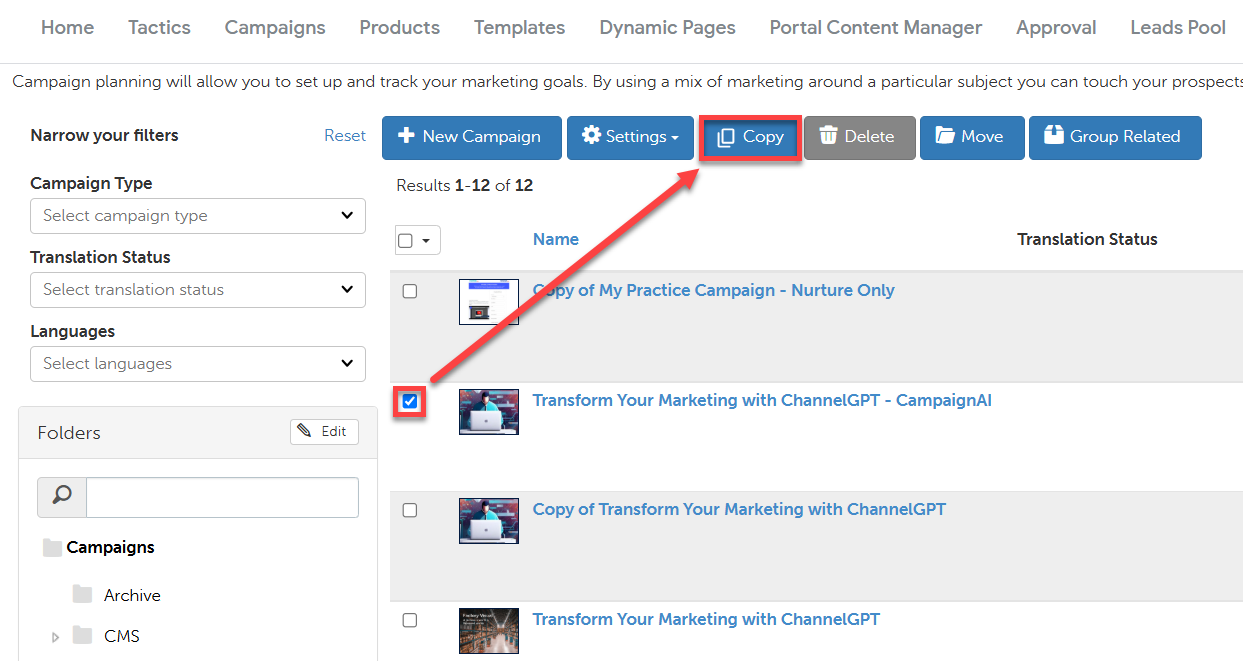Open the Select languages dropdown

click(198, 364)
